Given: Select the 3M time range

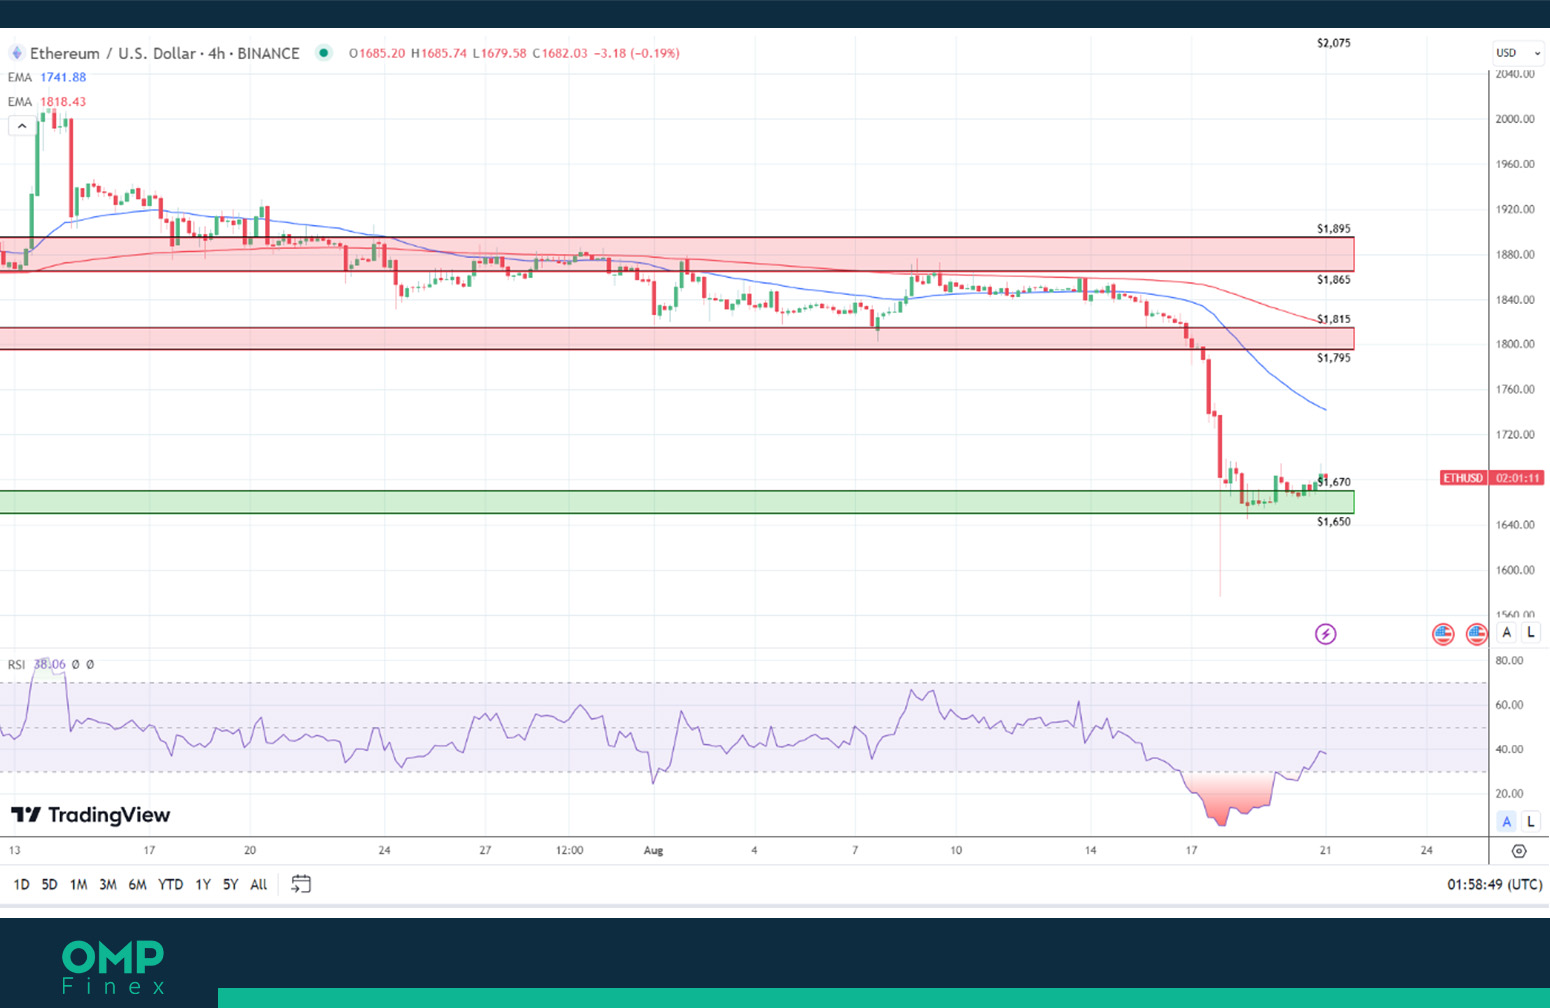Looking at the screenshot, I should [x=108, y=884].
